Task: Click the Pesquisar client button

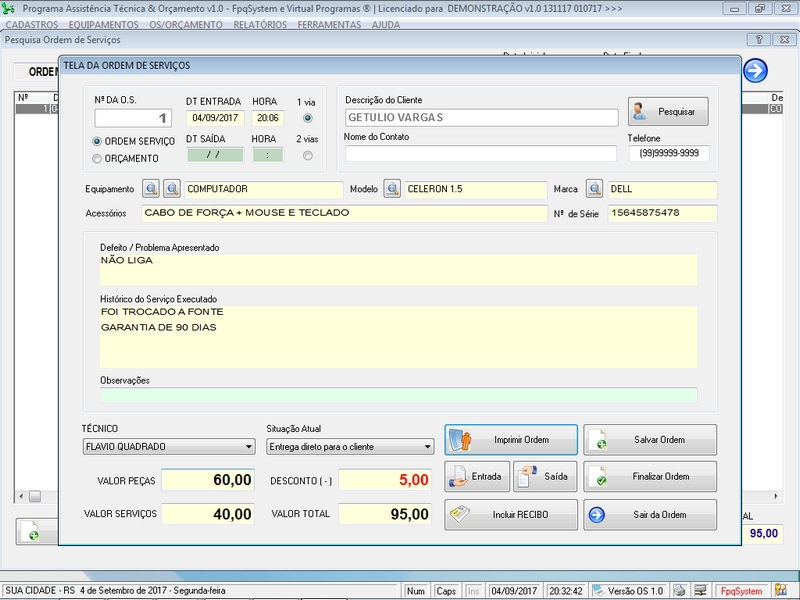Action: pyautogui.click(x=668, y=111)
